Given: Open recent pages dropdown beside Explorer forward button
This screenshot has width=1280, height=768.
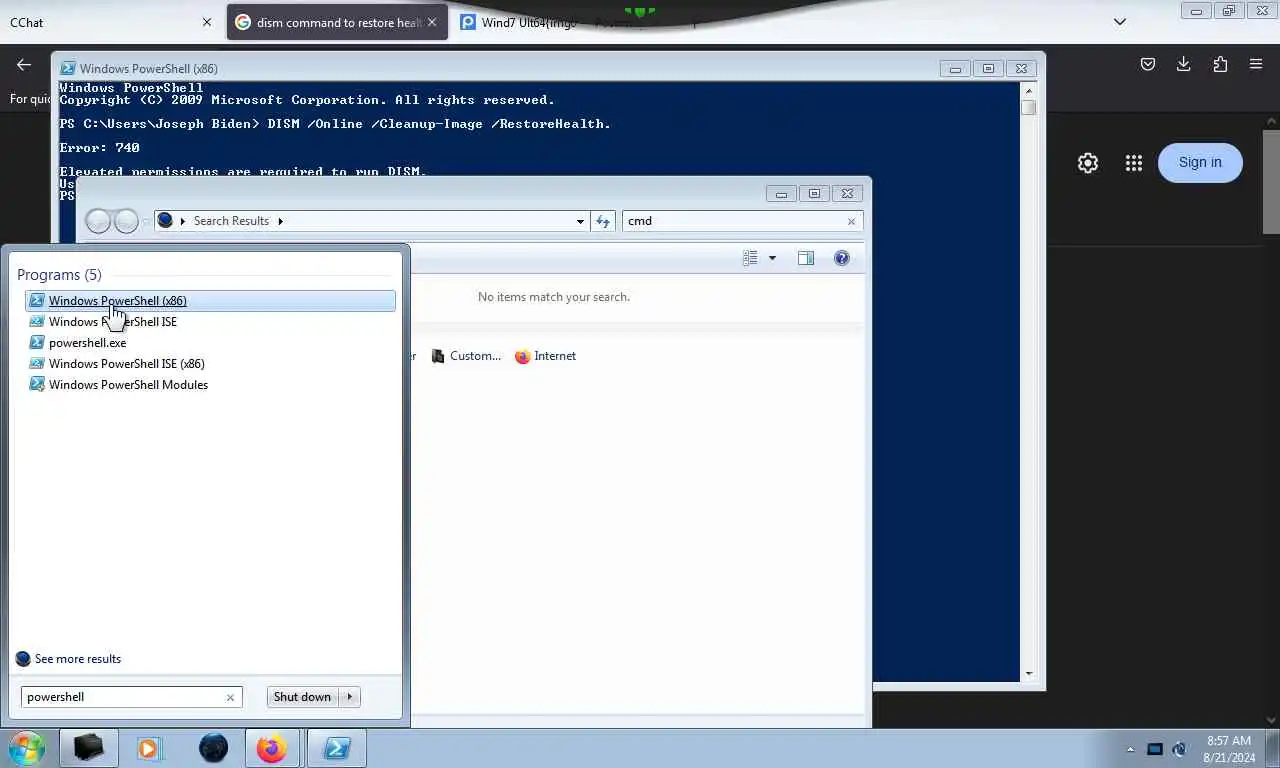Looking at the screenshot, I should coord(146,221).
